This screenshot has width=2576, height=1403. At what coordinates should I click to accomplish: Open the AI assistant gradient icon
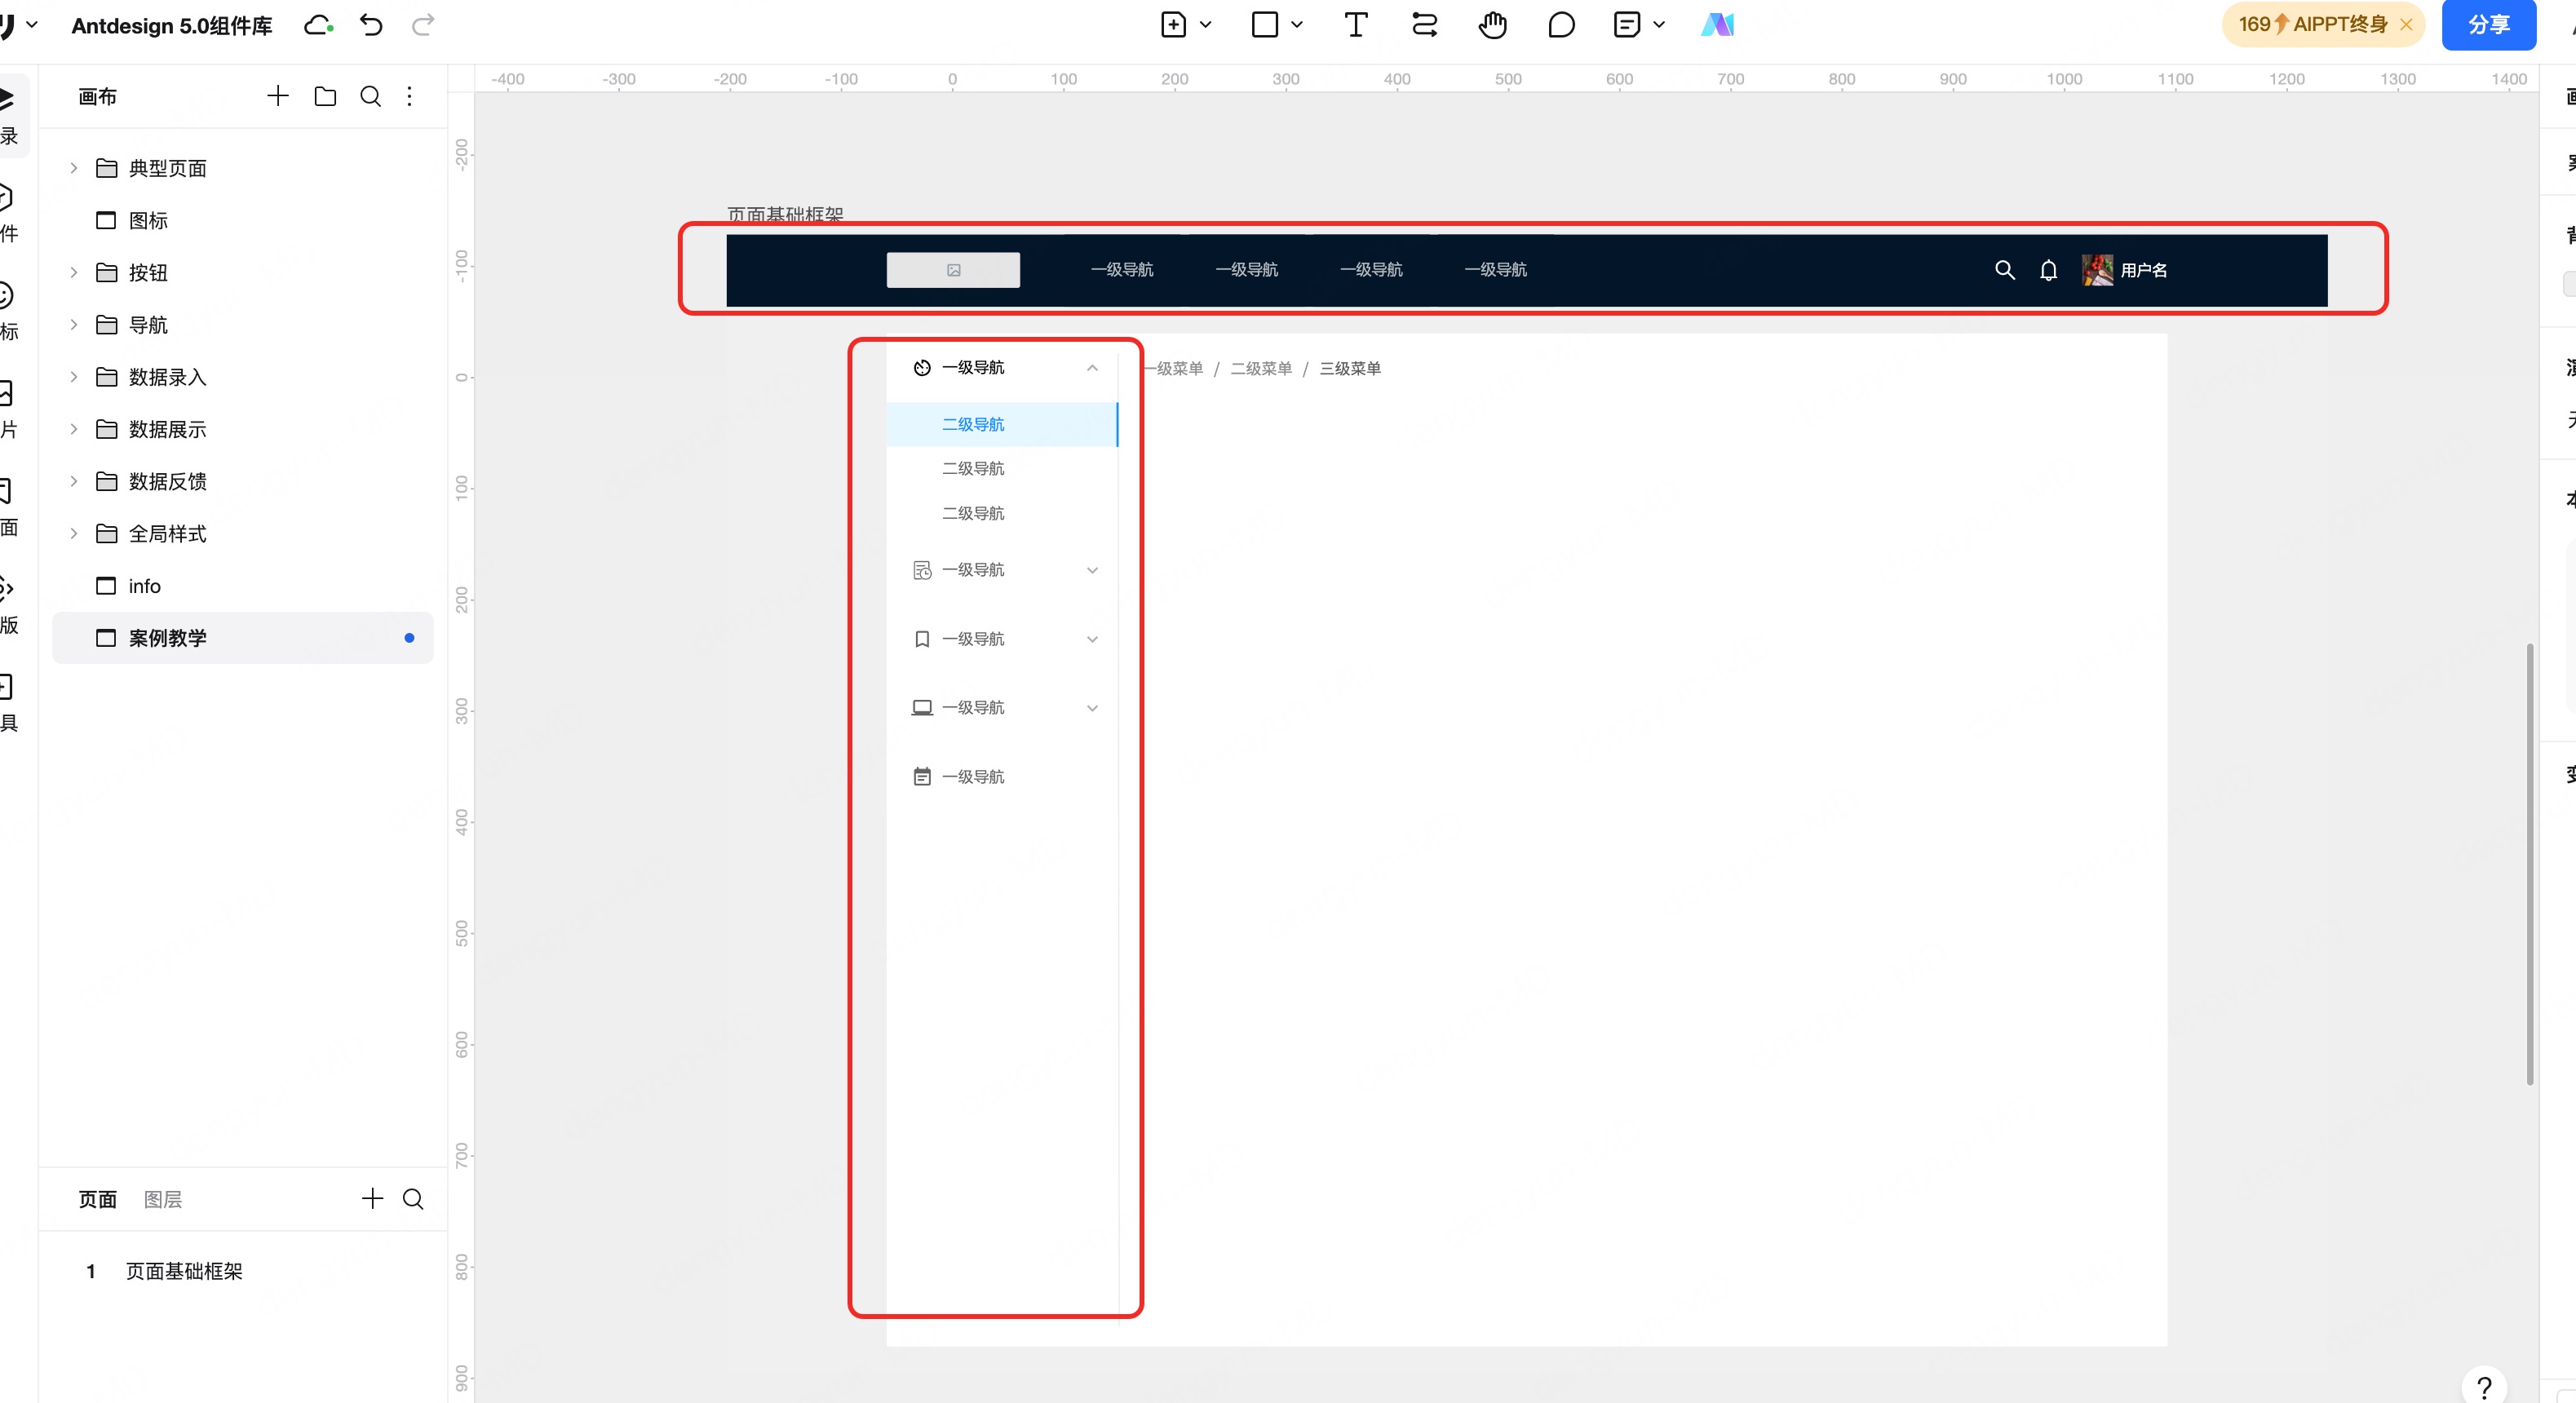(x=1717, y=25)
